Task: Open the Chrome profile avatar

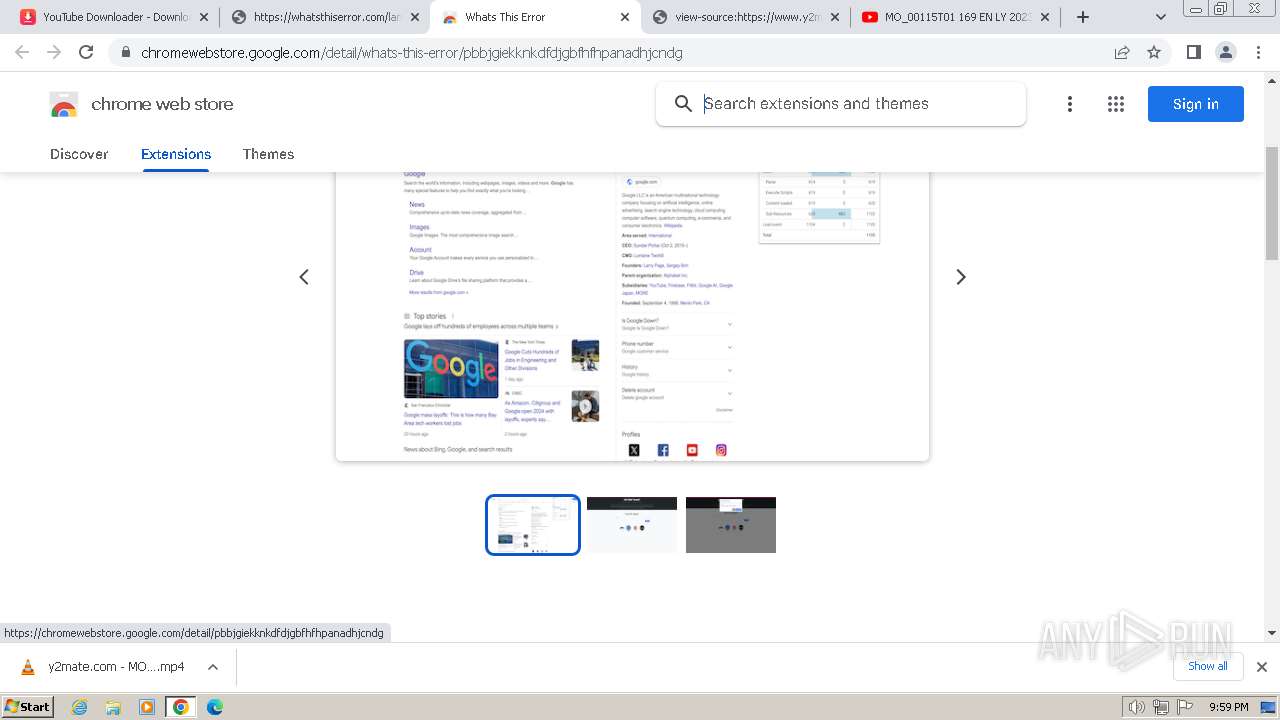Action: point(1225,52)
